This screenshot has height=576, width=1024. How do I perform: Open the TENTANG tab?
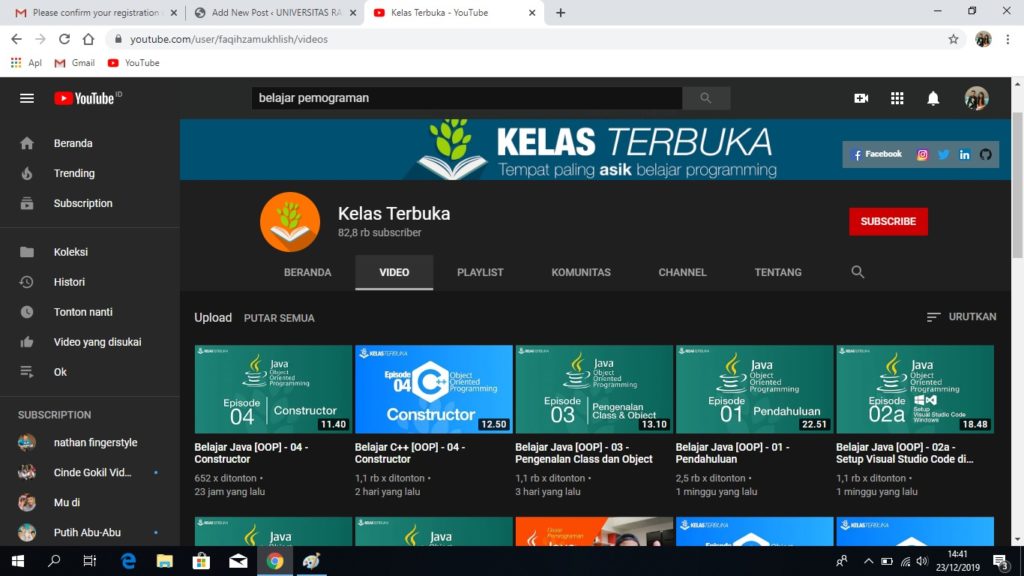tap(778, 272)
